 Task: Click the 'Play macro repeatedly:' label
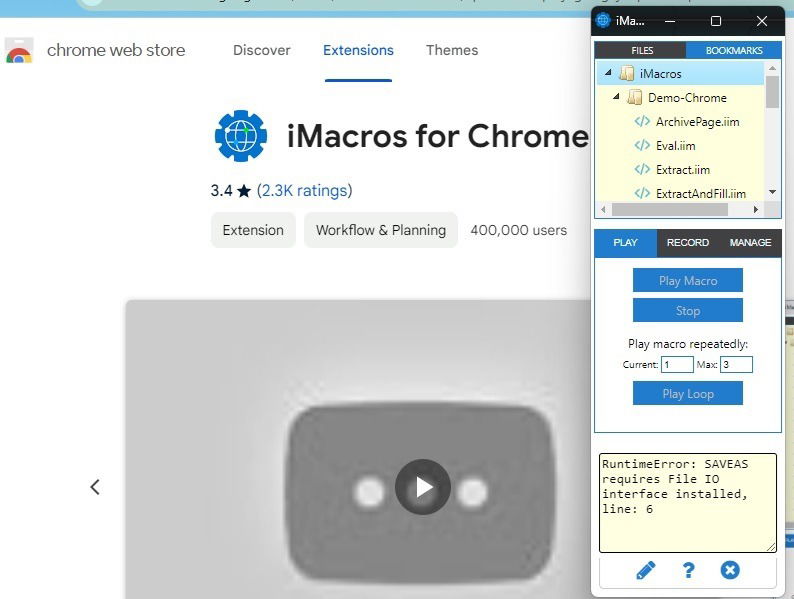pyautogui.click(x=688, y=344)
